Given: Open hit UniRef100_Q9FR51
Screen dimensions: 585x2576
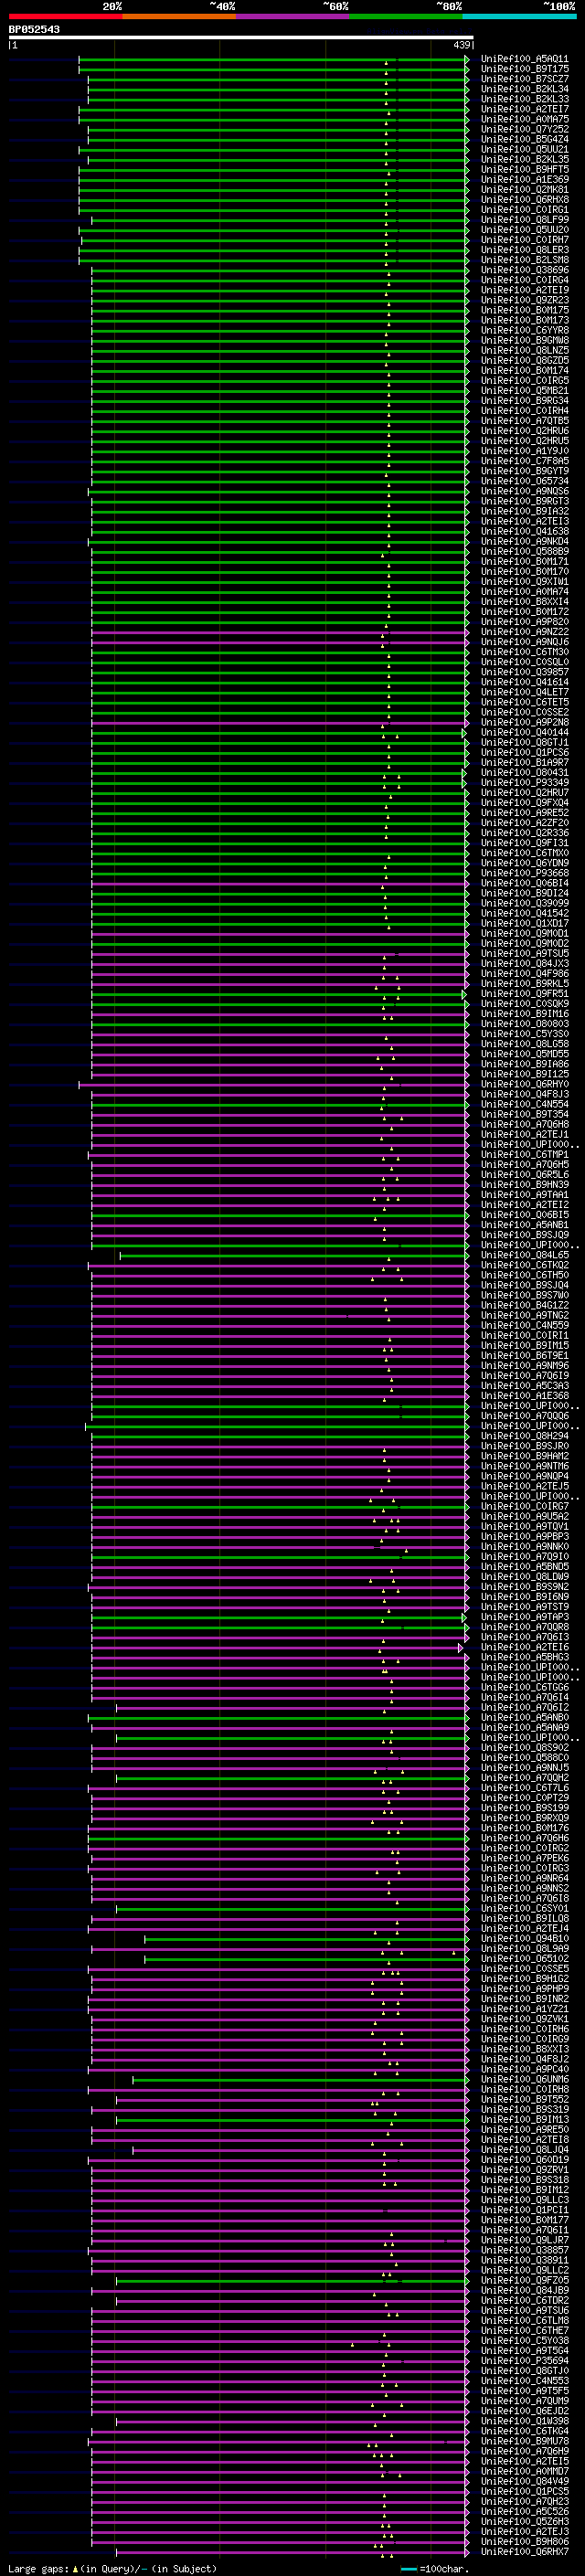Looking at the screenshot, I should 524,993.
